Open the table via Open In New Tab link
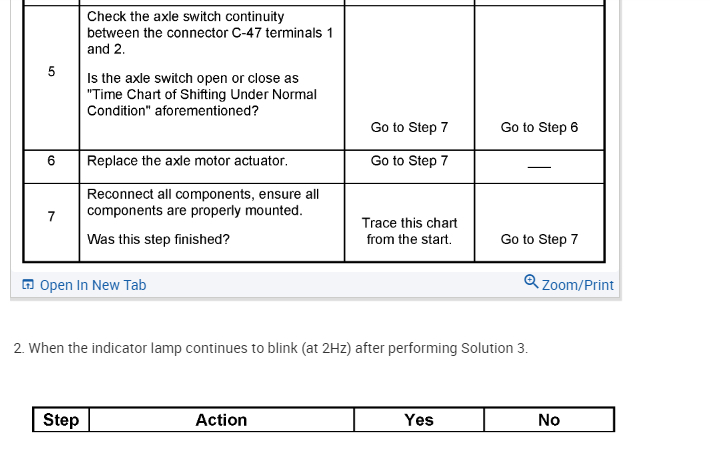Viewport: 710px width, 458px height. (92, 285)
